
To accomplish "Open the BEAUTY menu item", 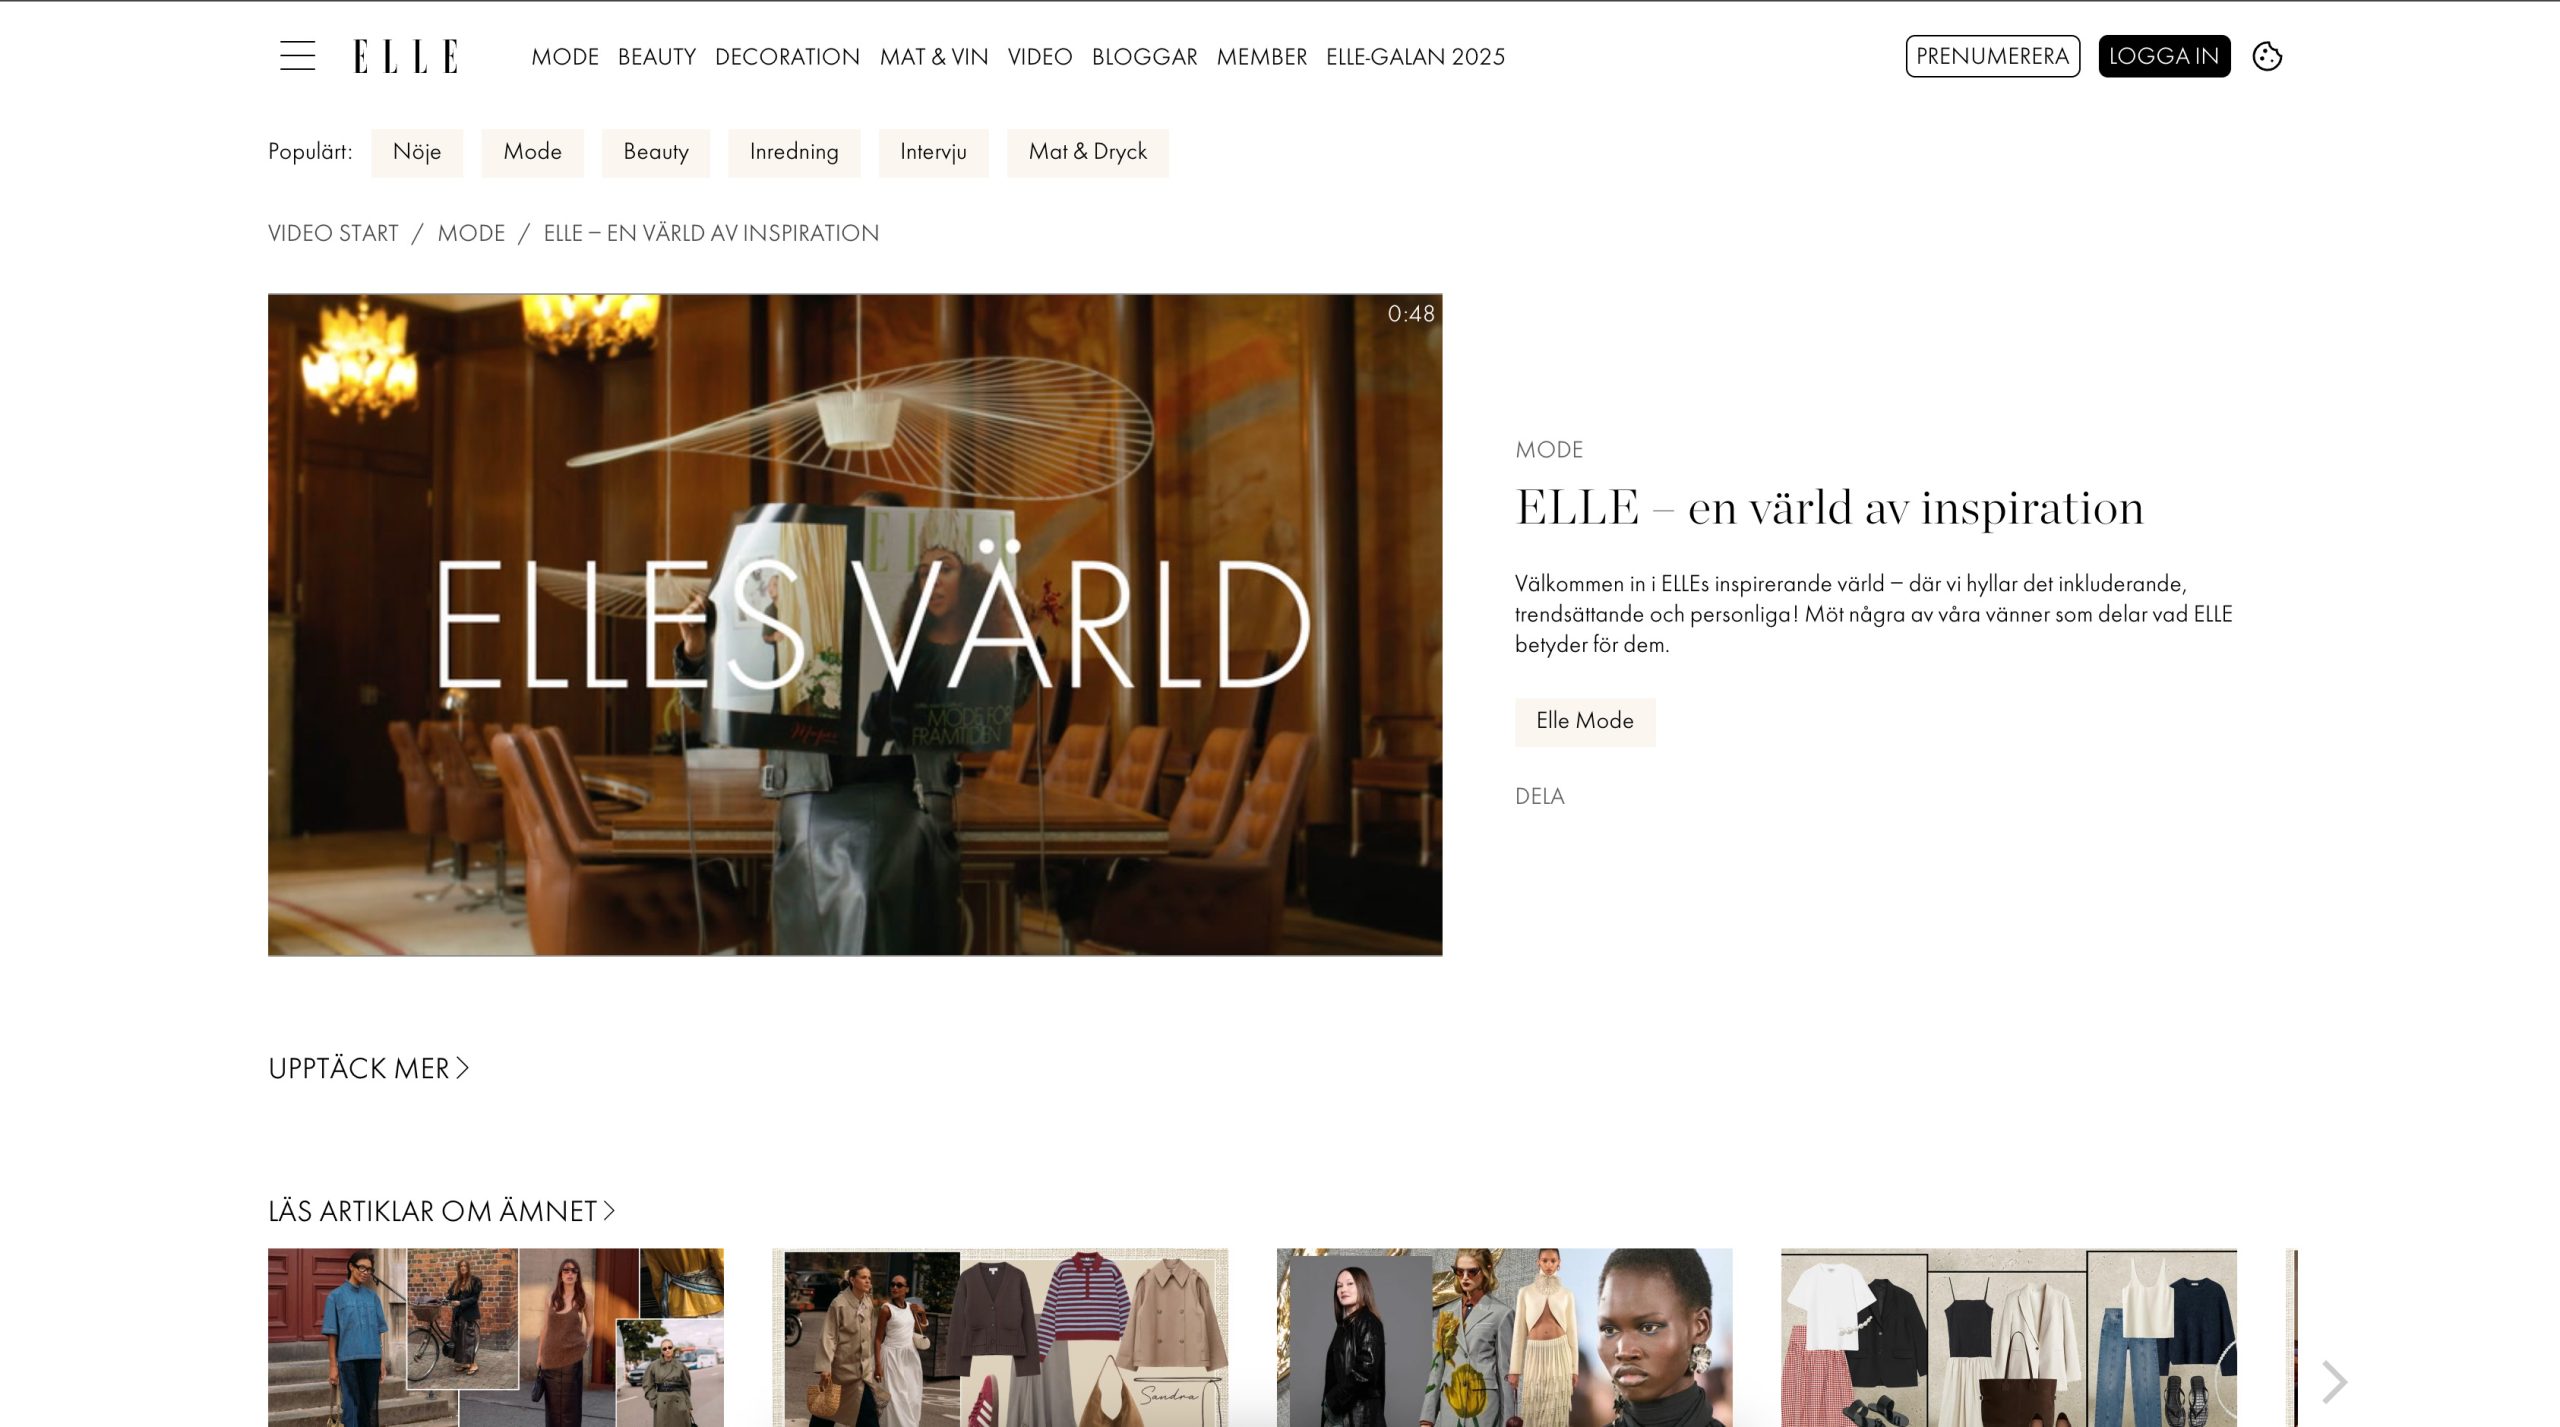I will pyautogui.click(x=656, y=57).
